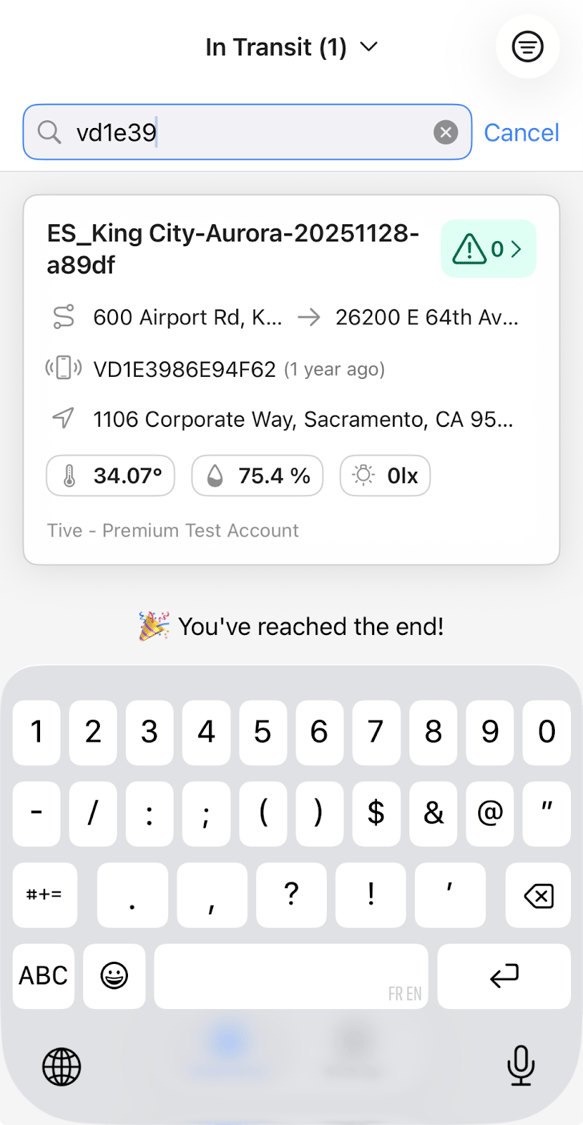Tap the backspace delete key
This screenshot has width=583, height=1125.
(x=537, y=895)
